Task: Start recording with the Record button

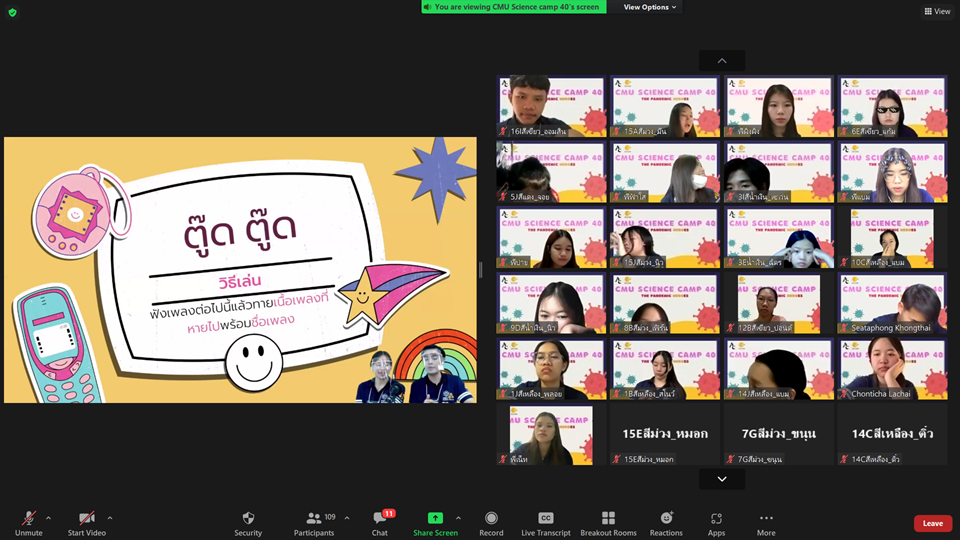Action: pyautogui.click(x=491, y=518)
